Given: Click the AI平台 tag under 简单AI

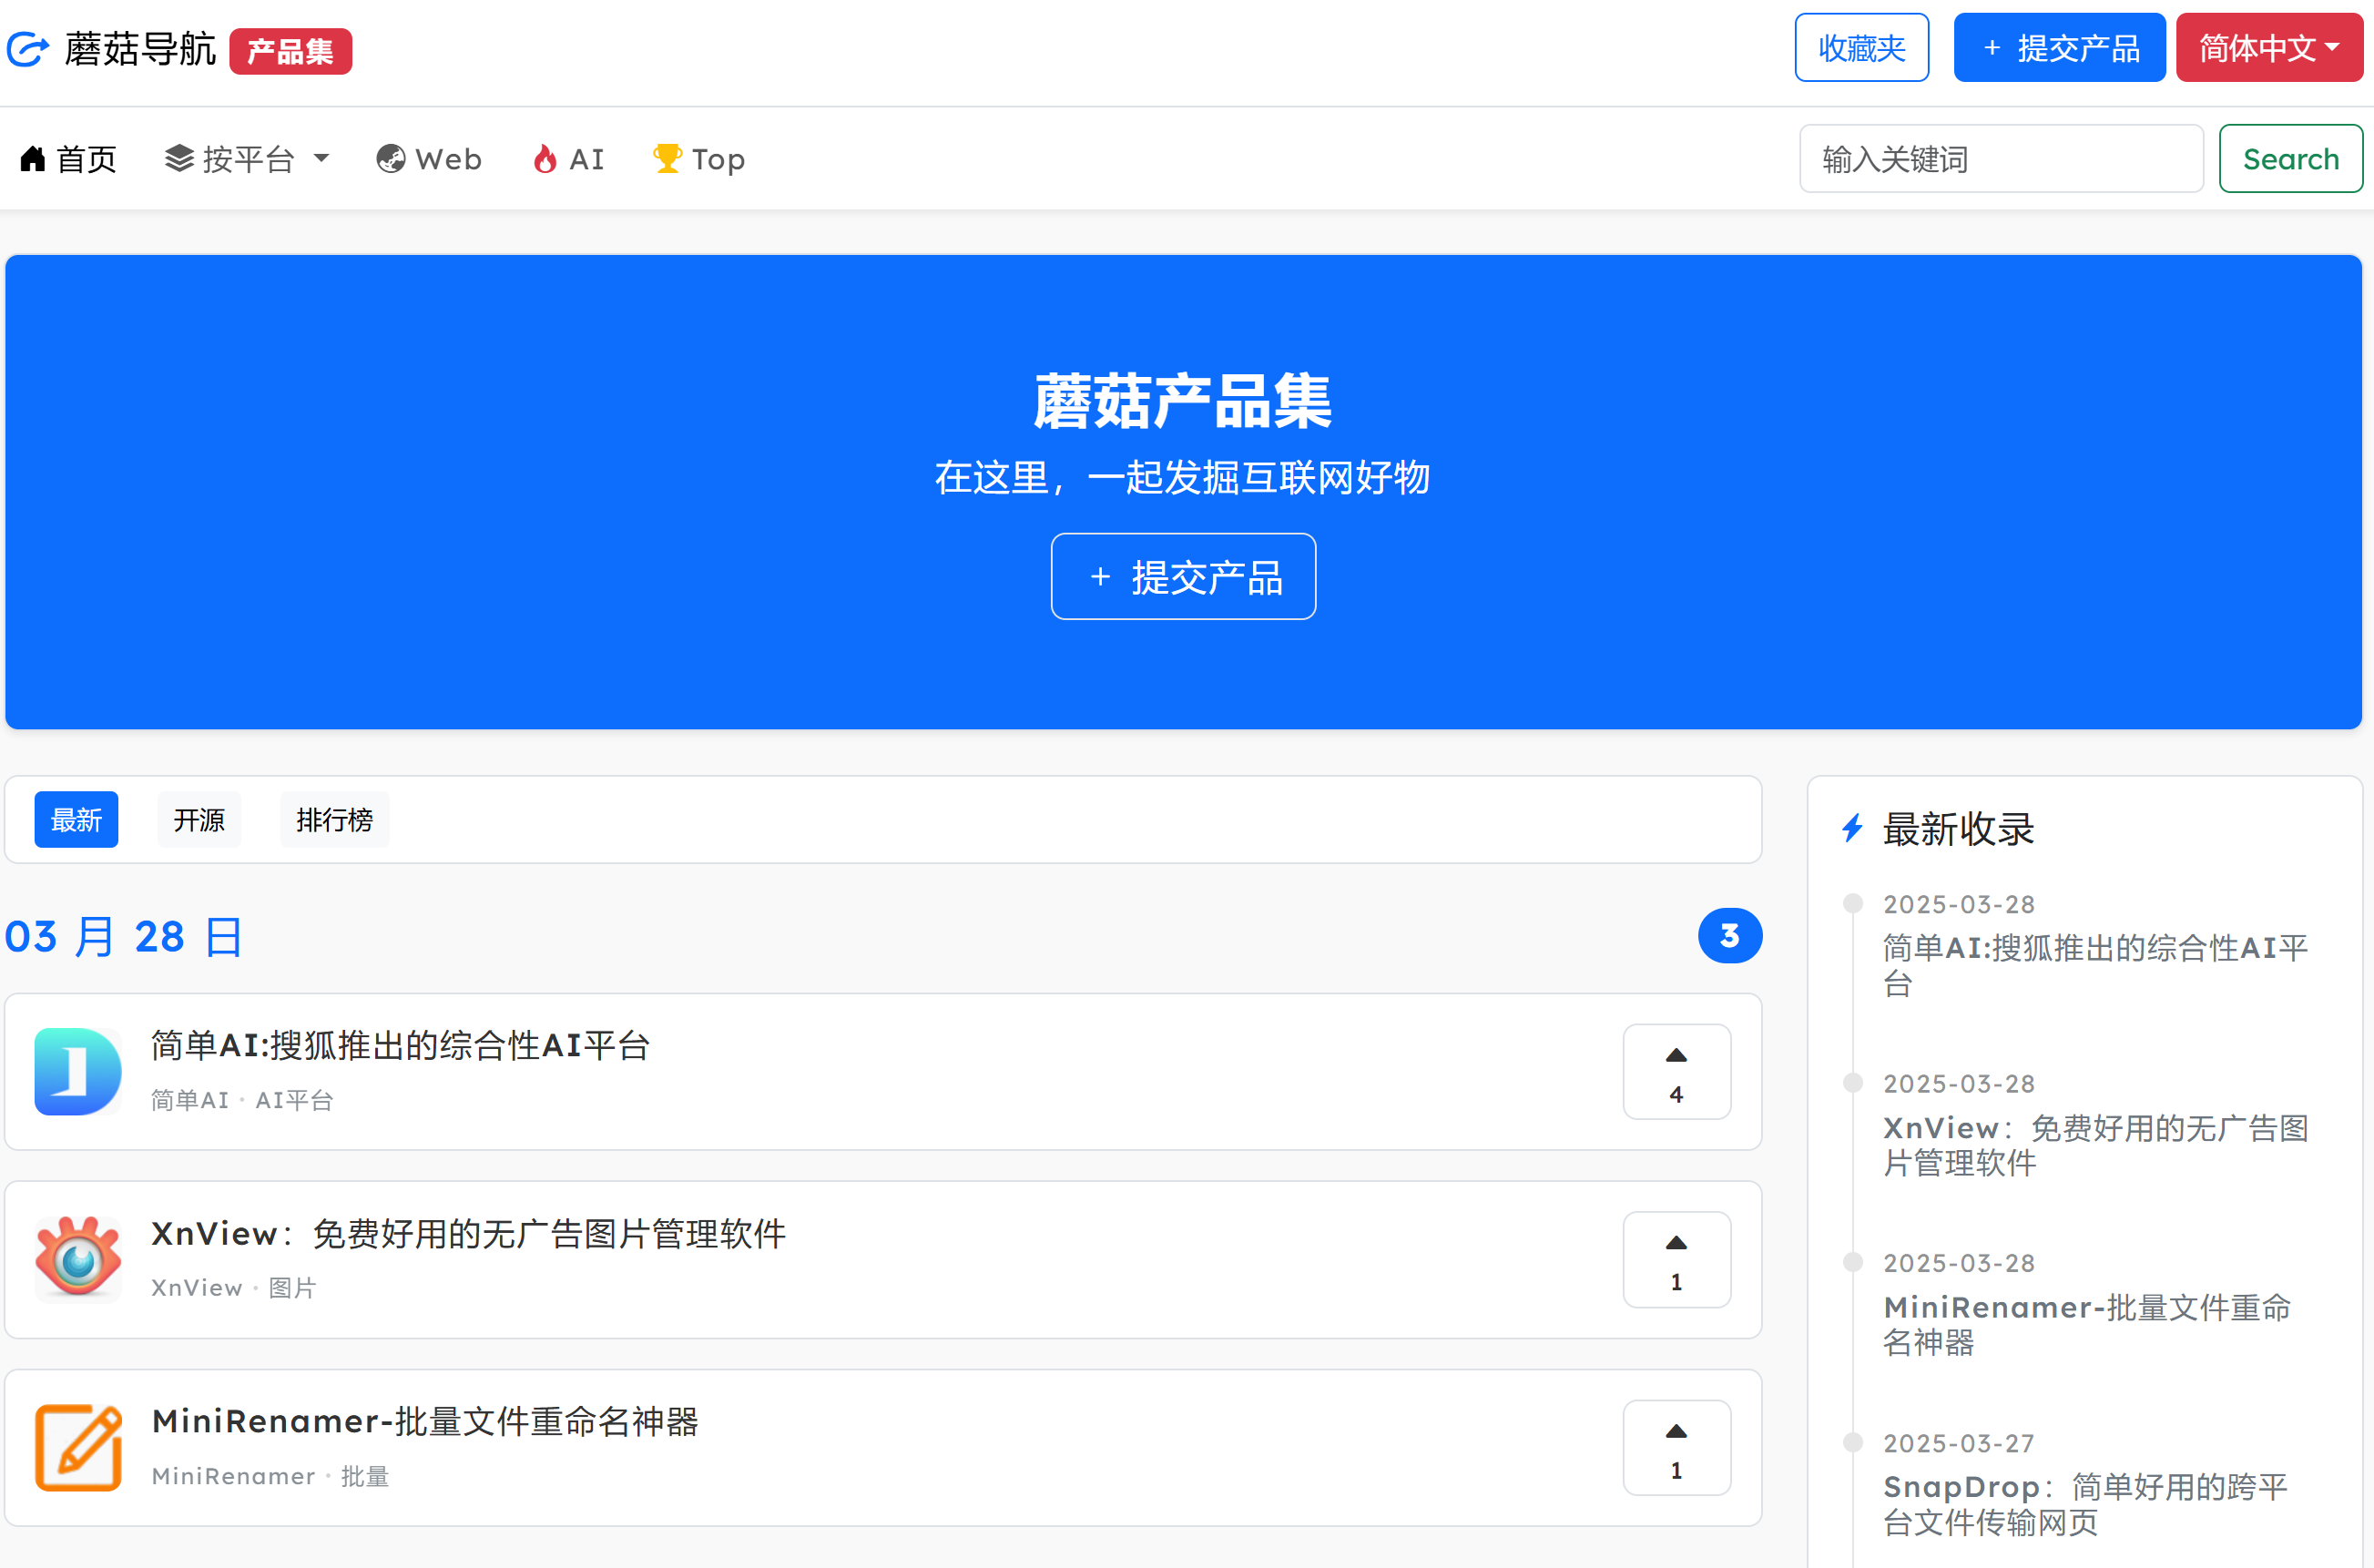Looking at the screenshot, I should tap(294, 1100).
